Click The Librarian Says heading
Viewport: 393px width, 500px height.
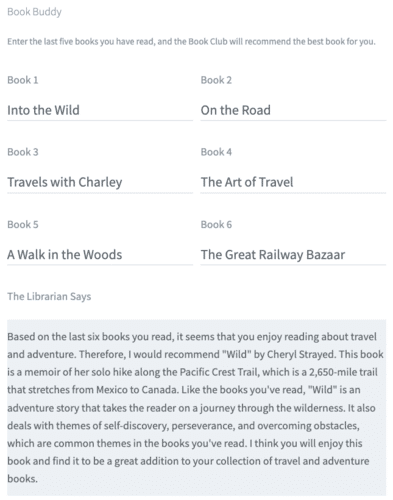pyautogui.click(x=49, y=296)
